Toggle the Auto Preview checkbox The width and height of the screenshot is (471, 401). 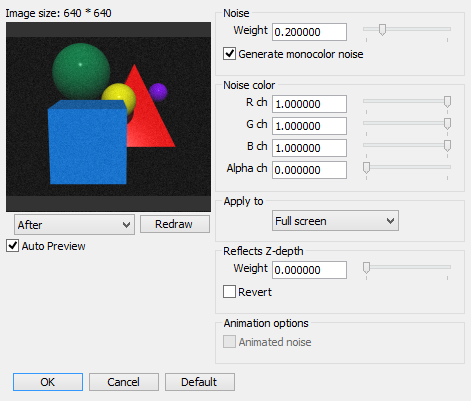12,246
